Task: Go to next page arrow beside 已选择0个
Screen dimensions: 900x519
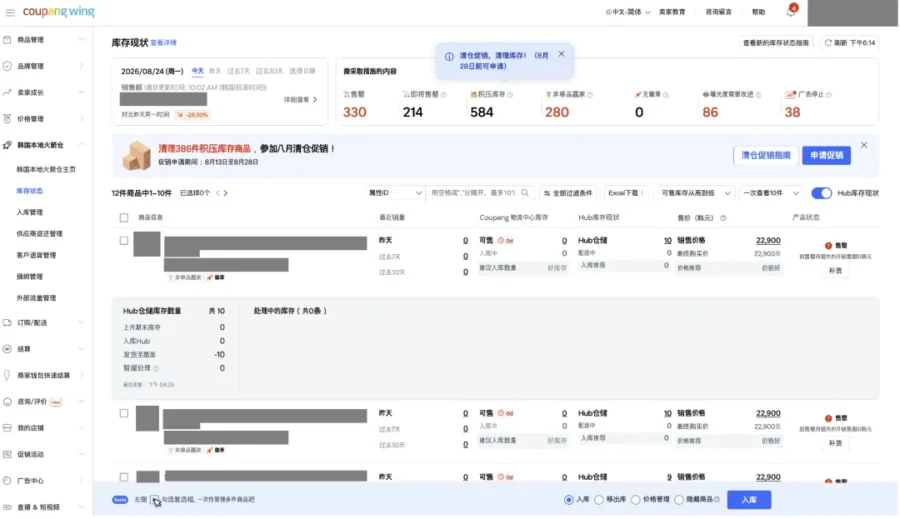Action: click(x=226, y=193)
